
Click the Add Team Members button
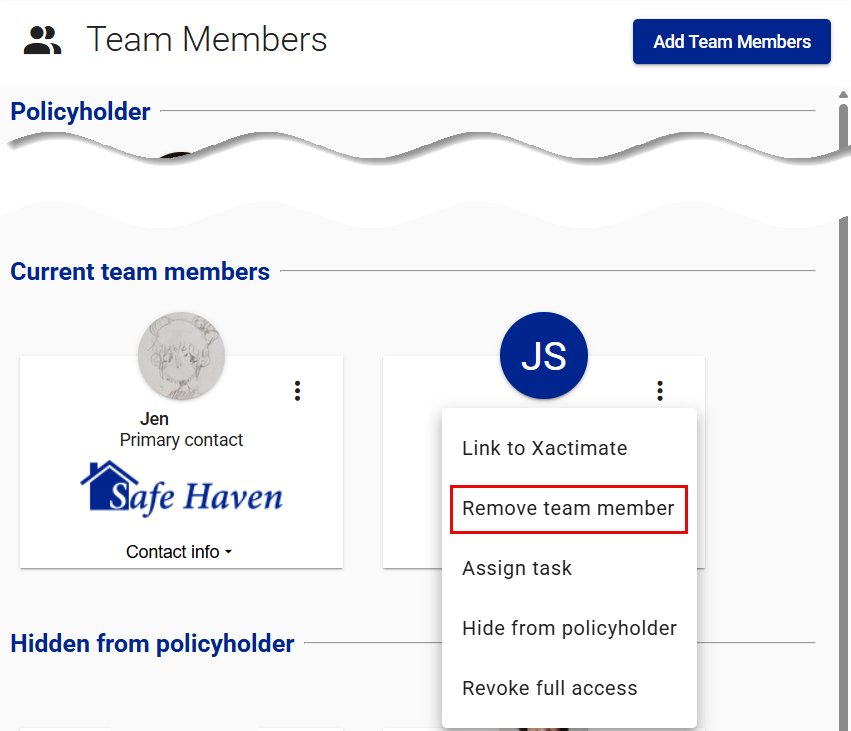coord(731,42)
